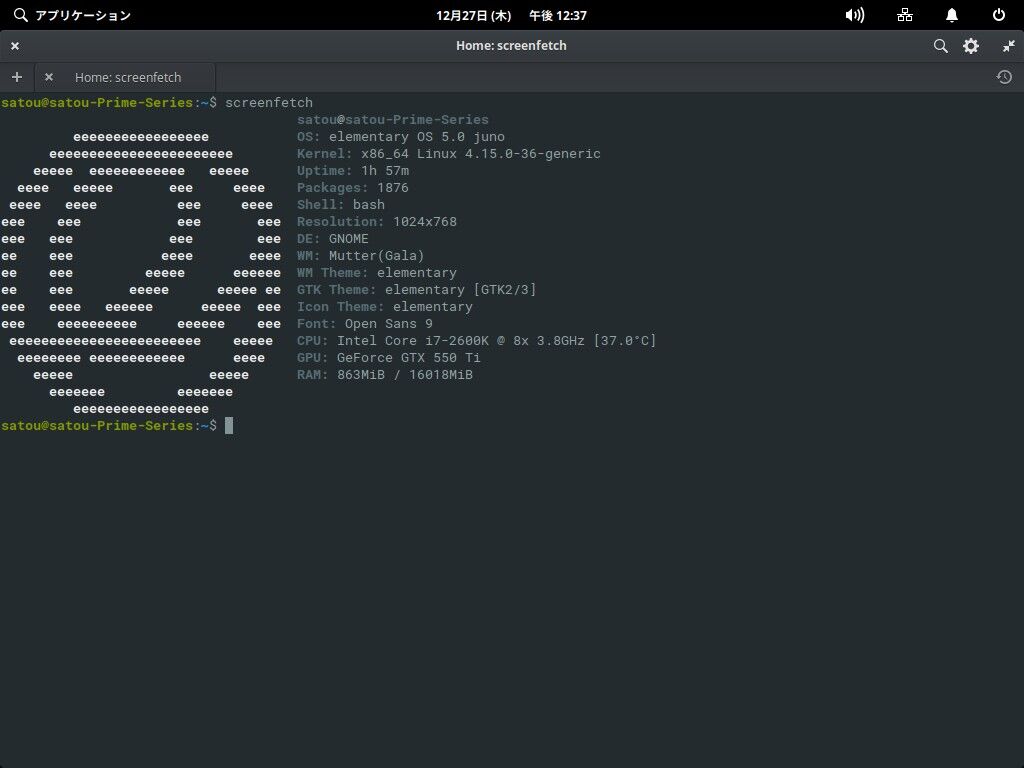The width and height of the screenshot is (1024, 768).
Task: Click the "Resolution: 1024x768" line
Action: [377, 221]
